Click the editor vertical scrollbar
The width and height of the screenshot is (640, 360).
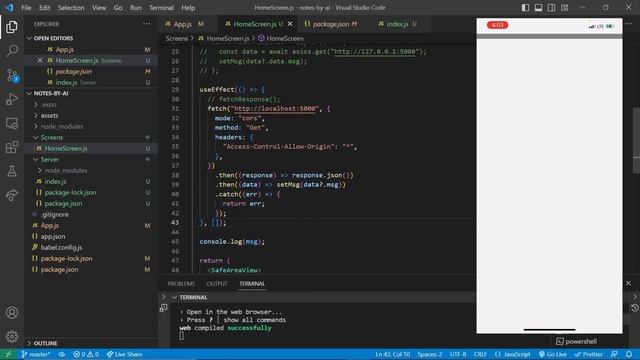click(636, 139)
